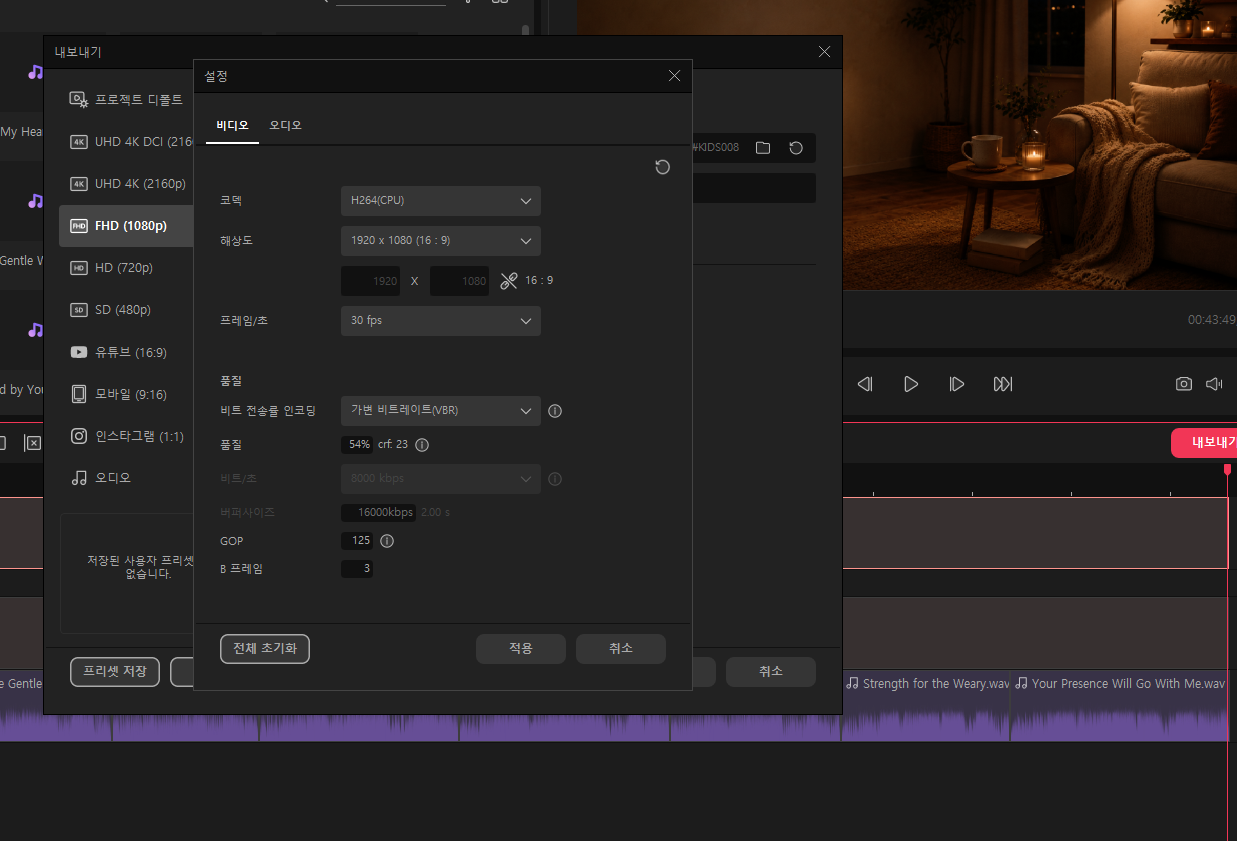
Task: Click the quality percentage field showing 54%
Action: click(x=357, y=444)
